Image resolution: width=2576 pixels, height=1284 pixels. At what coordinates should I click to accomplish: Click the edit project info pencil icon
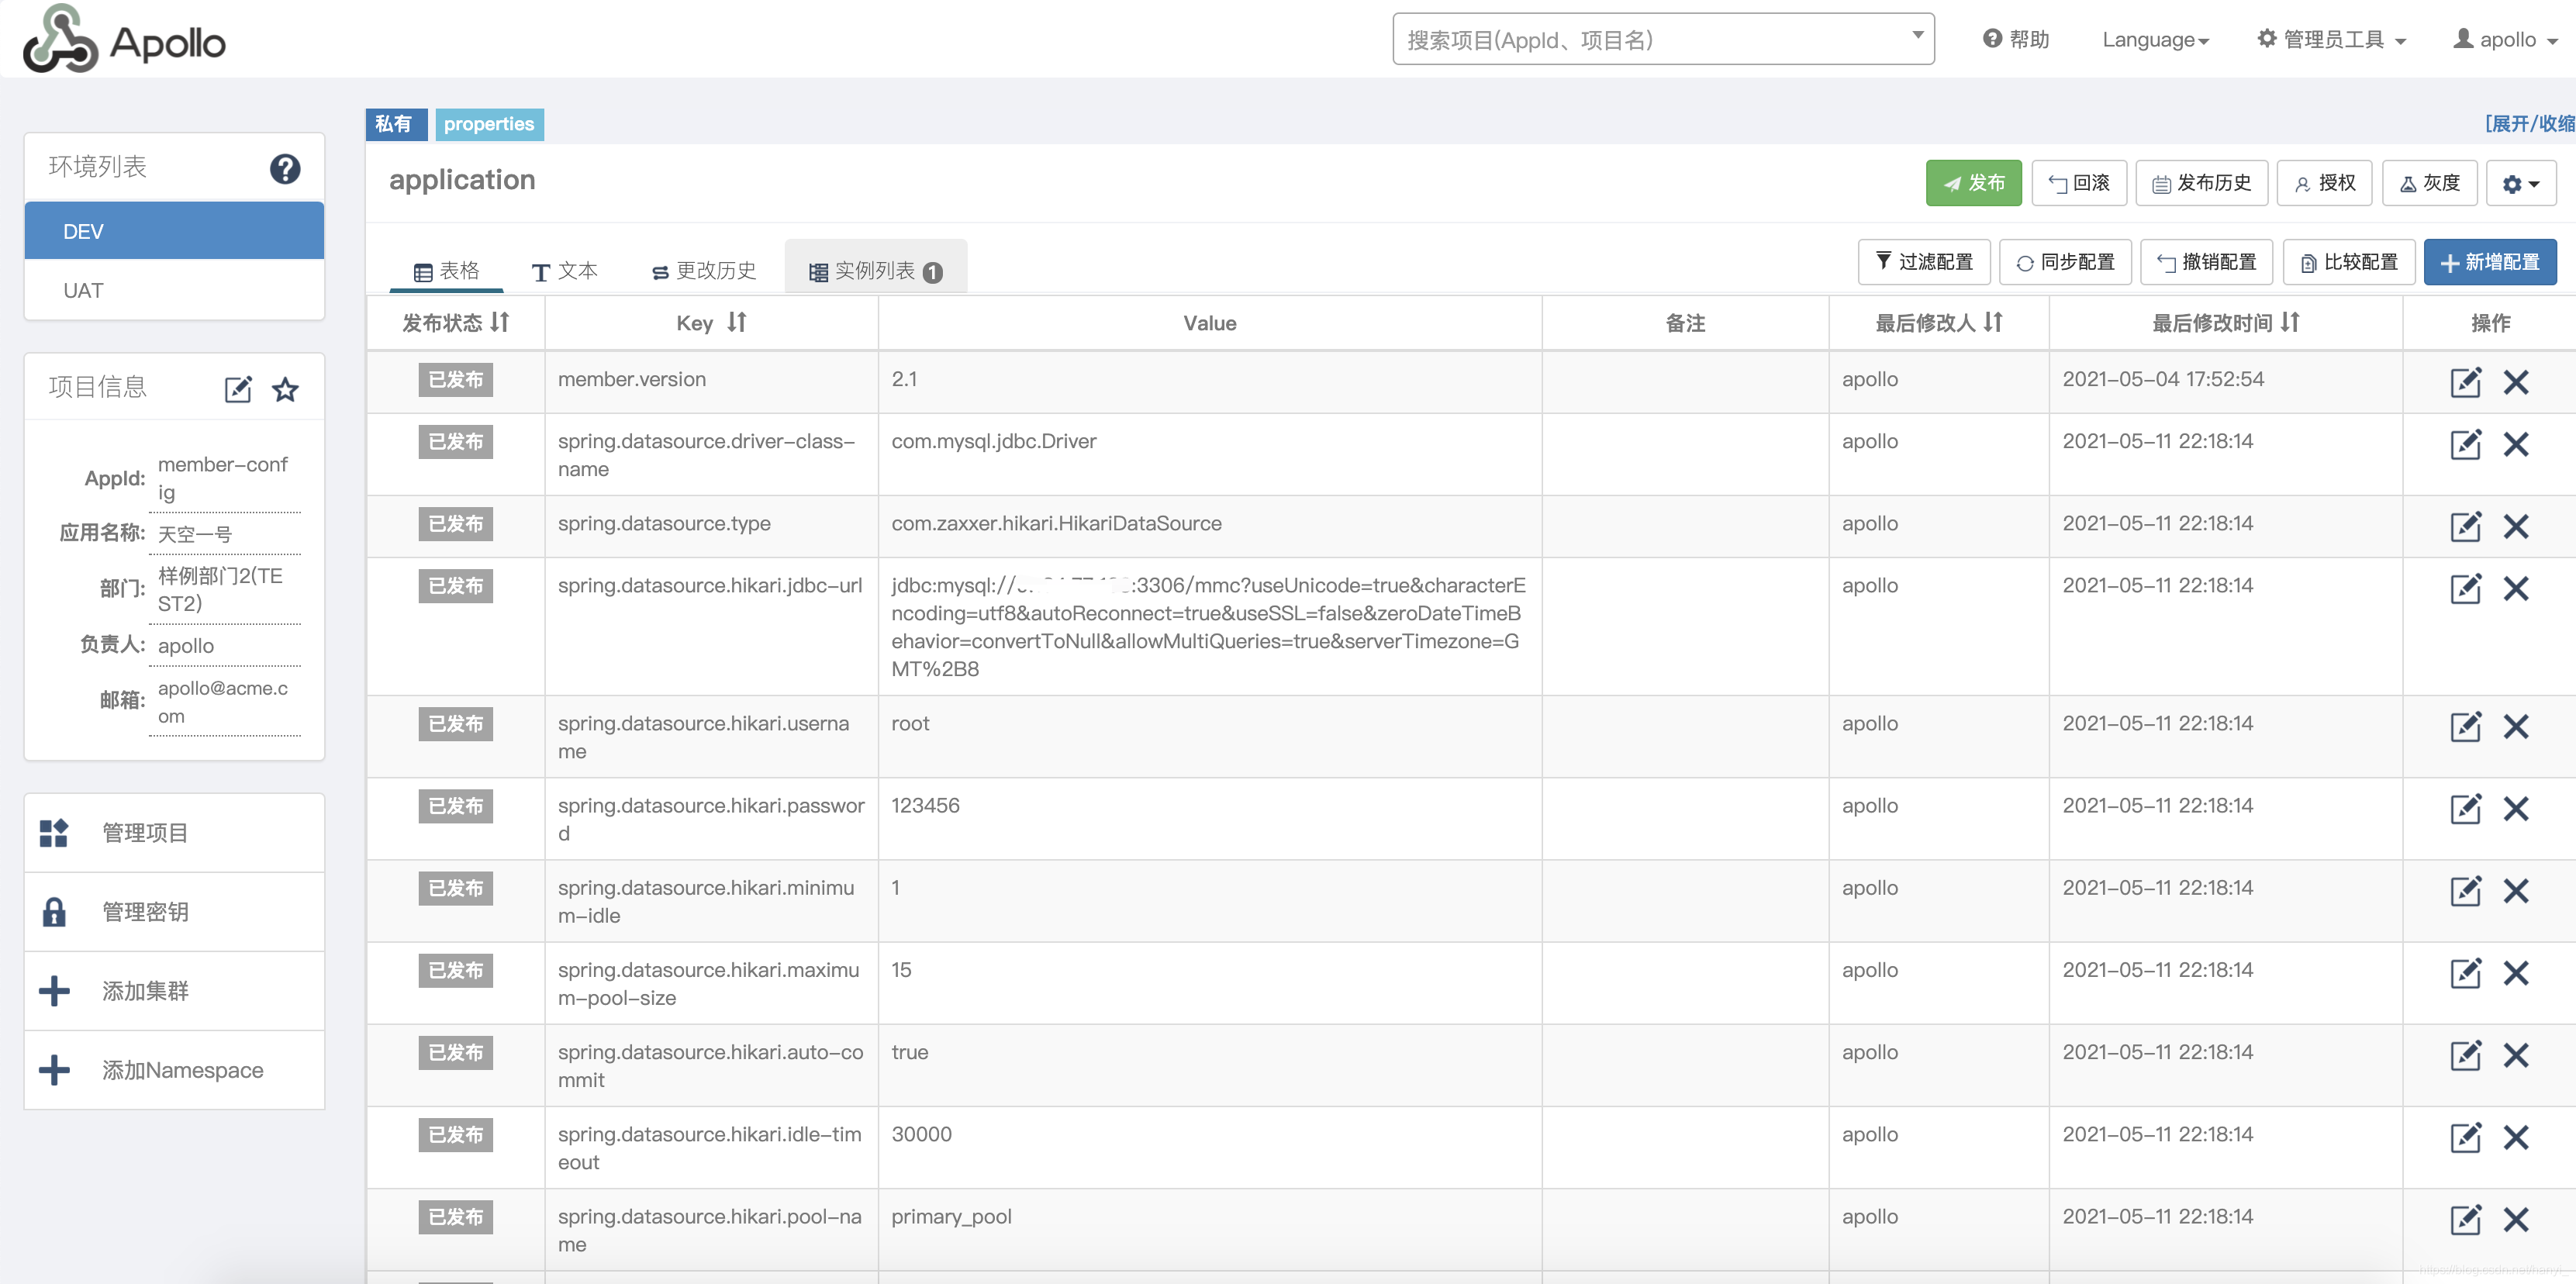(237, 389)
